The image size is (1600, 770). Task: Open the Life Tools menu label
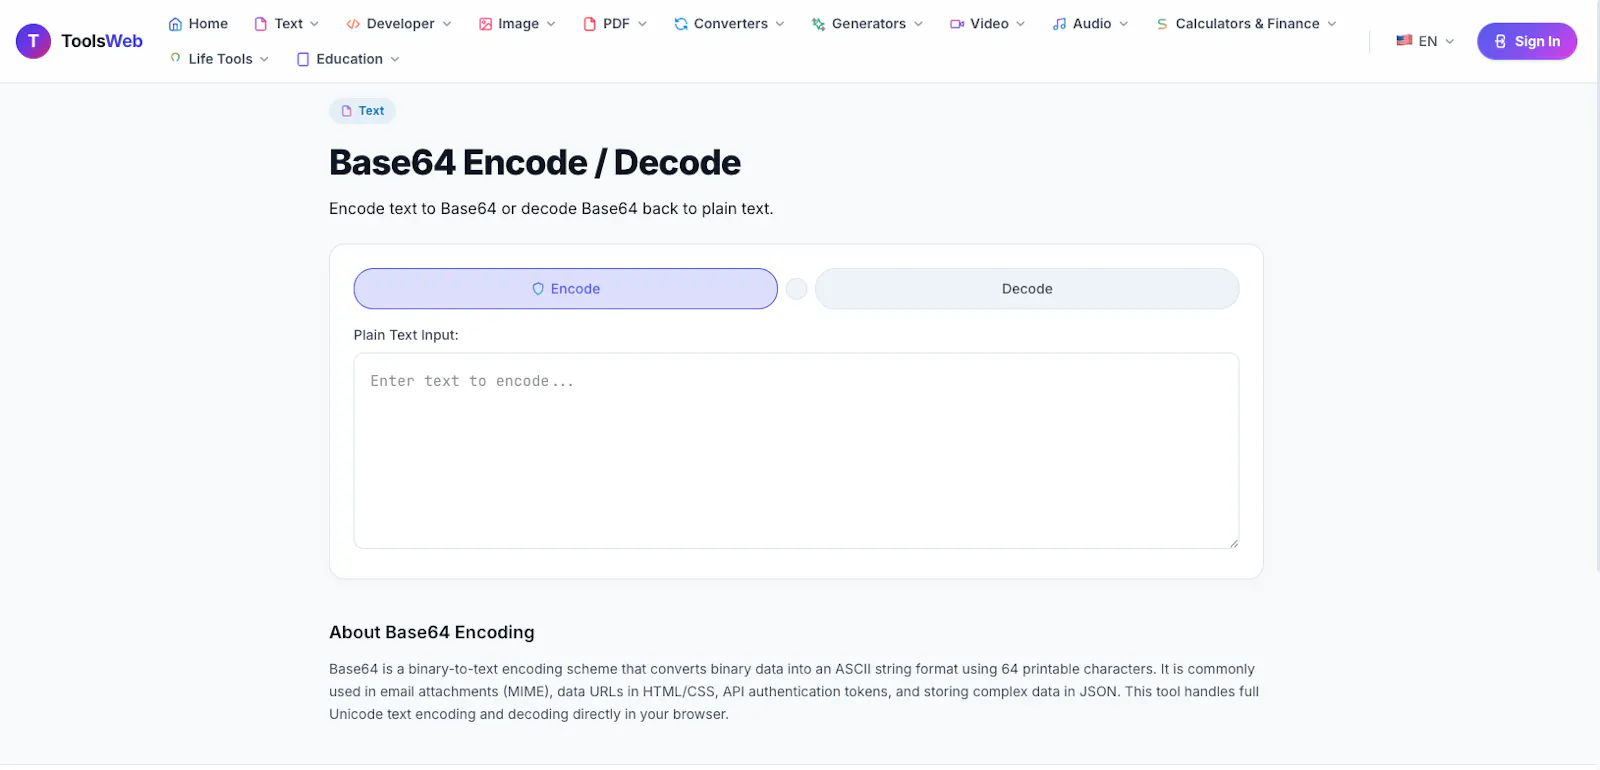221,59
